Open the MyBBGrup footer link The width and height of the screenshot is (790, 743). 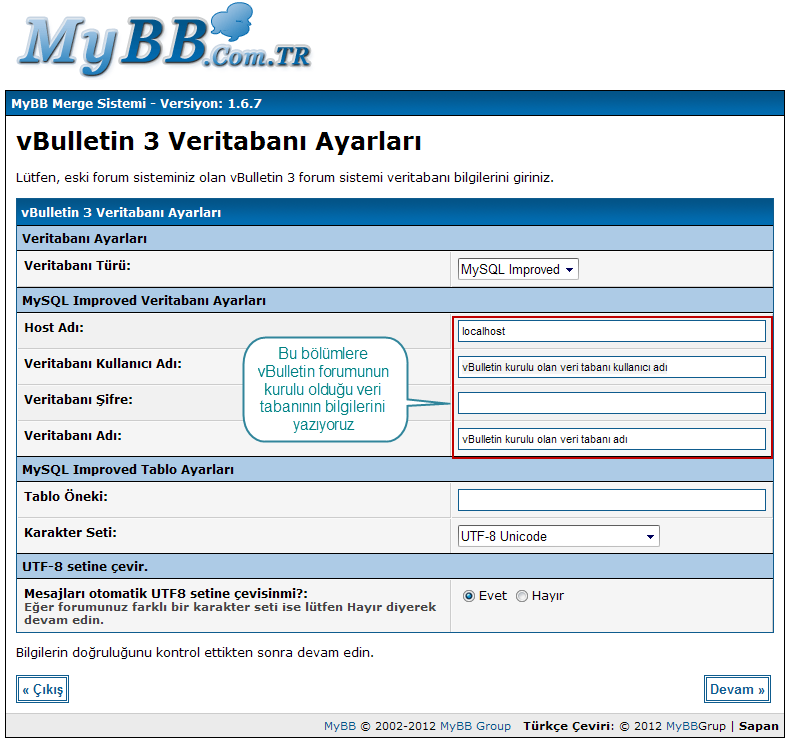(x=696, y=726)
